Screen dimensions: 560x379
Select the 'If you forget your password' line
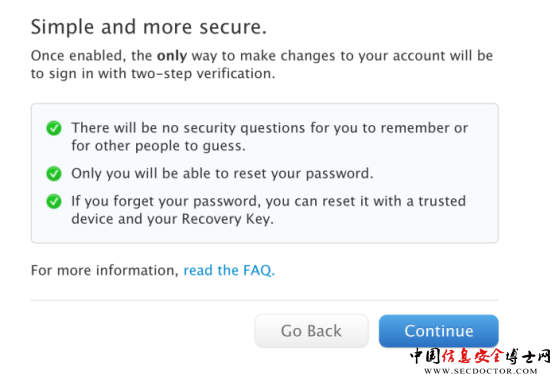(269, 201)
